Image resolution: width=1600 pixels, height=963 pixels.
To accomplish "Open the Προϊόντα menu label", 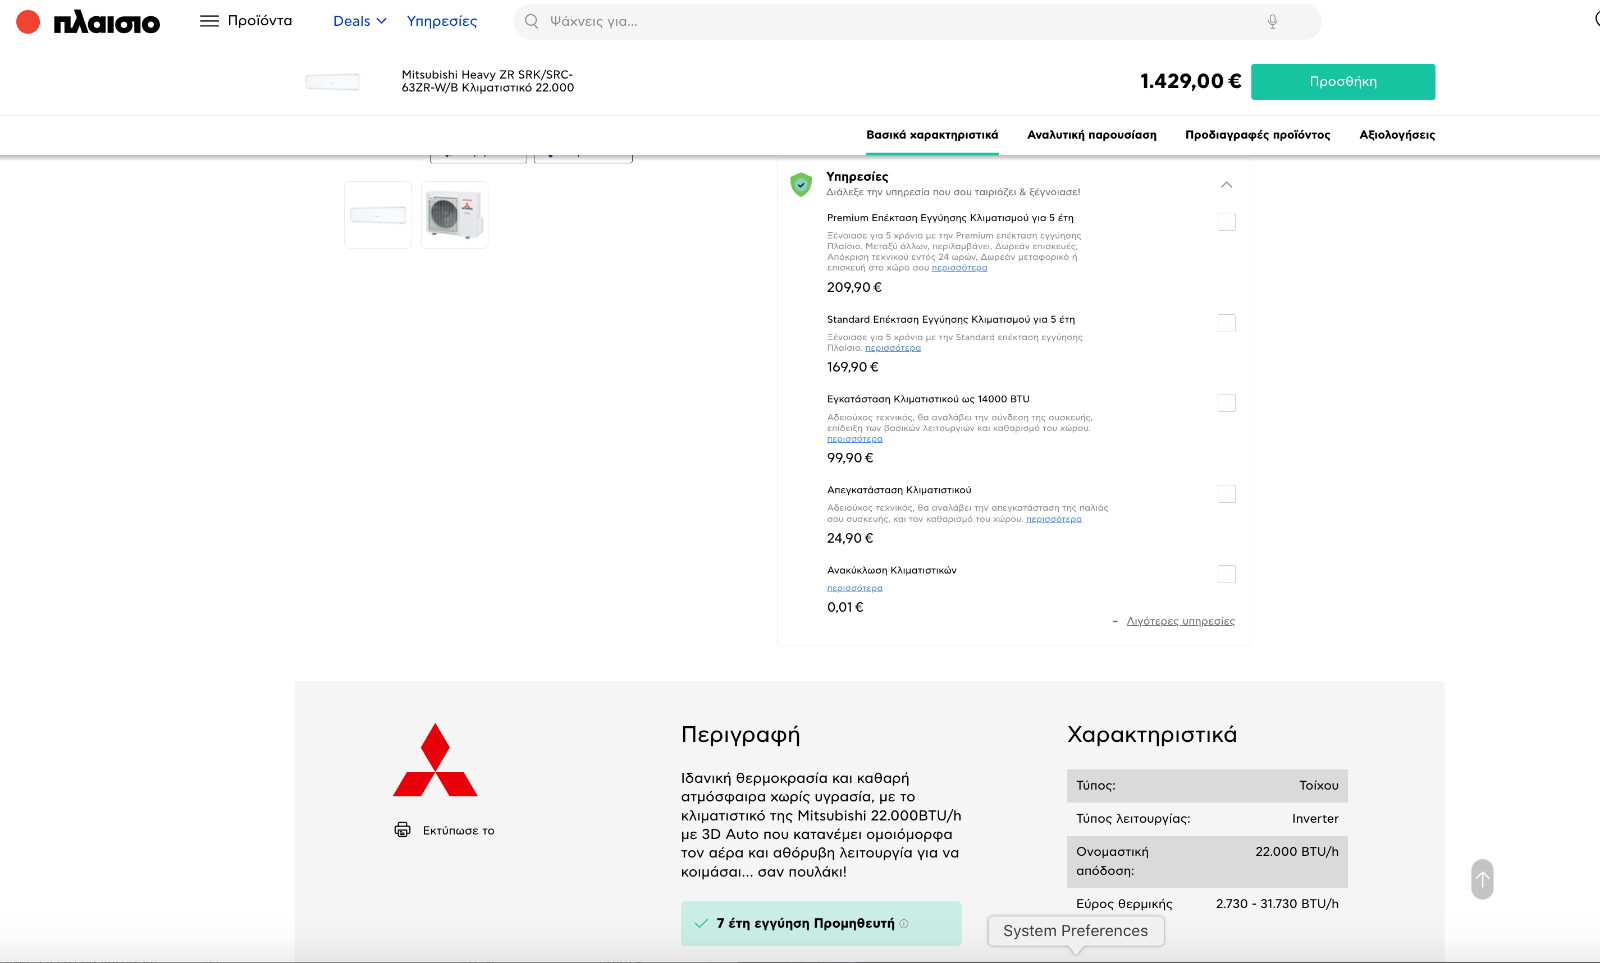I will click(x=260, y=21).
